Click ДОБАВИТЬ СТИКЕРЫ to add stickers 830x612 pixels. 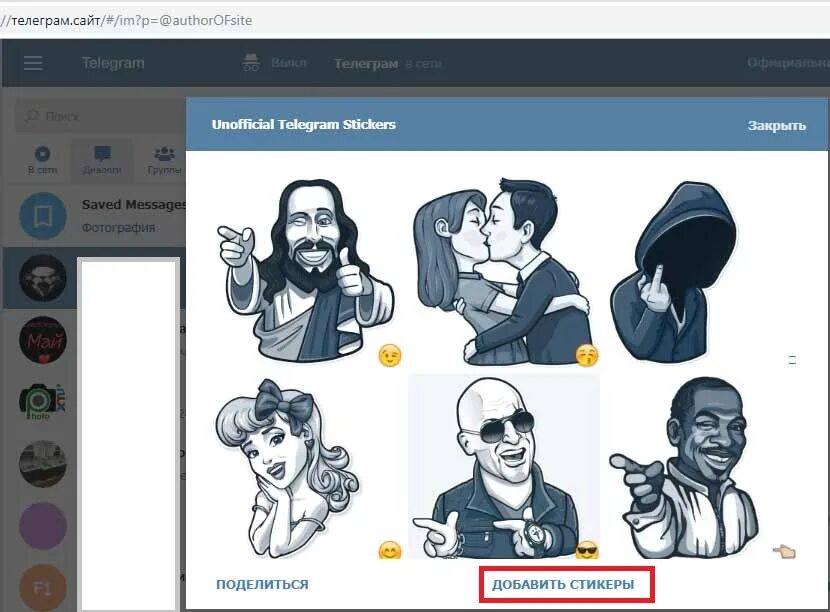(563, 584)
